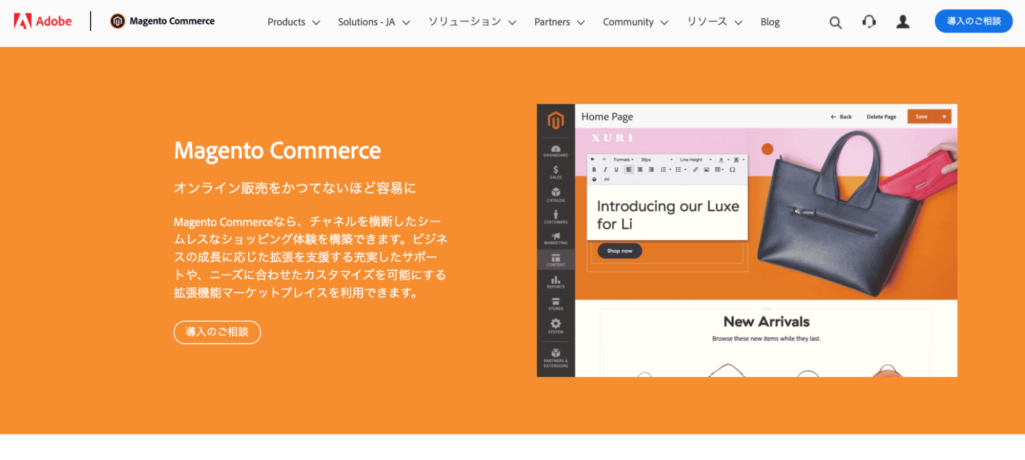Image resolution: width=1025 pixels, height=460 pixels.
Task: Toggle Italic in the editor toolbar
Action: tap(605, 169)
